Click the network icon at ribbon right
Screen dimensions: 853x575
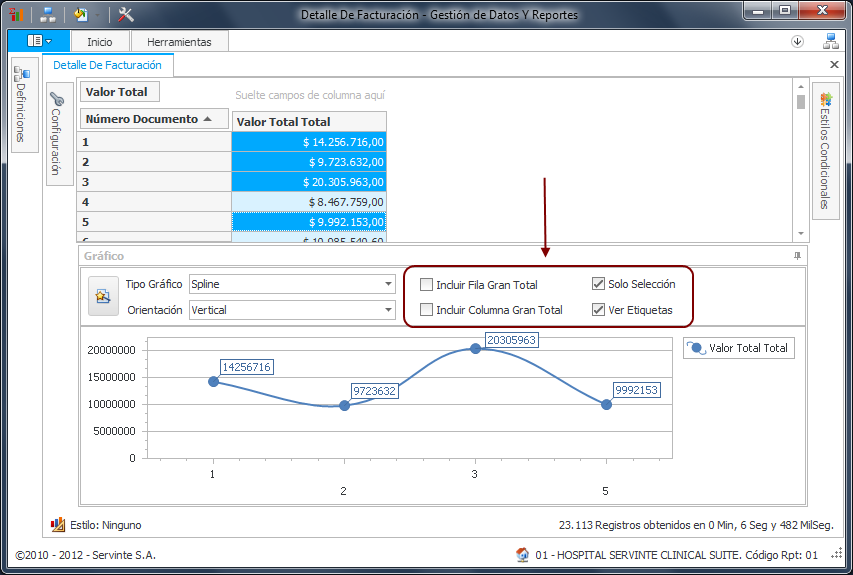coord(830,41)
